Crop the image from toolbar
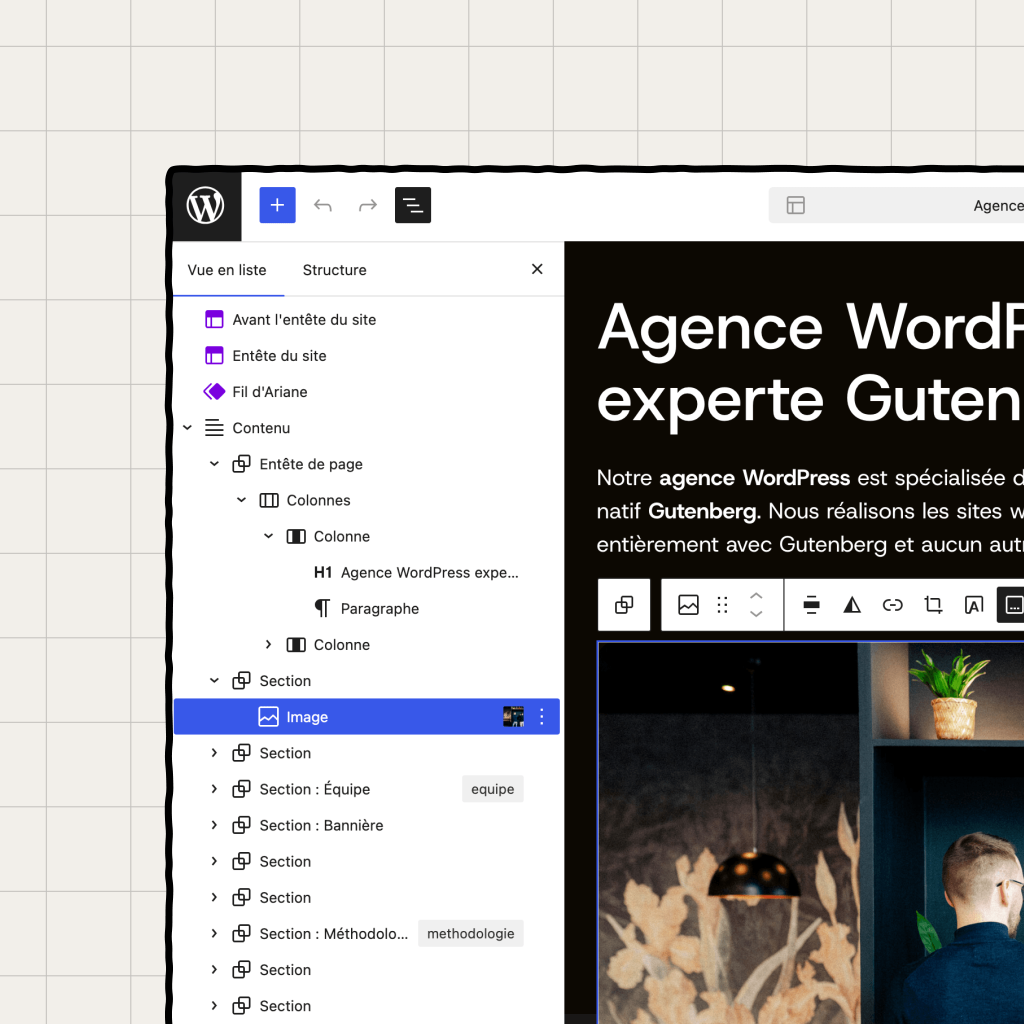Viewport: 1024px width, 1024px height. 933,605
